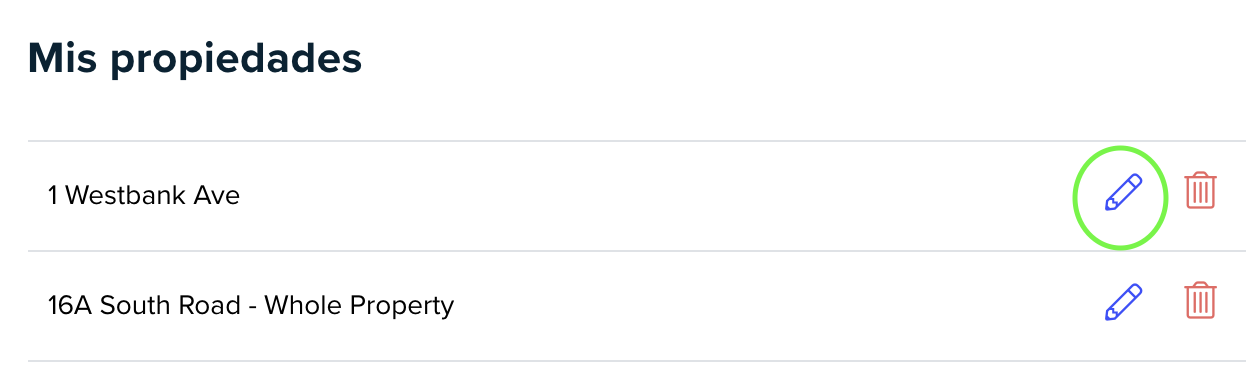Delete the 16A South Road property
This screenshot has height=374, width=1252.
[1200, 300]
